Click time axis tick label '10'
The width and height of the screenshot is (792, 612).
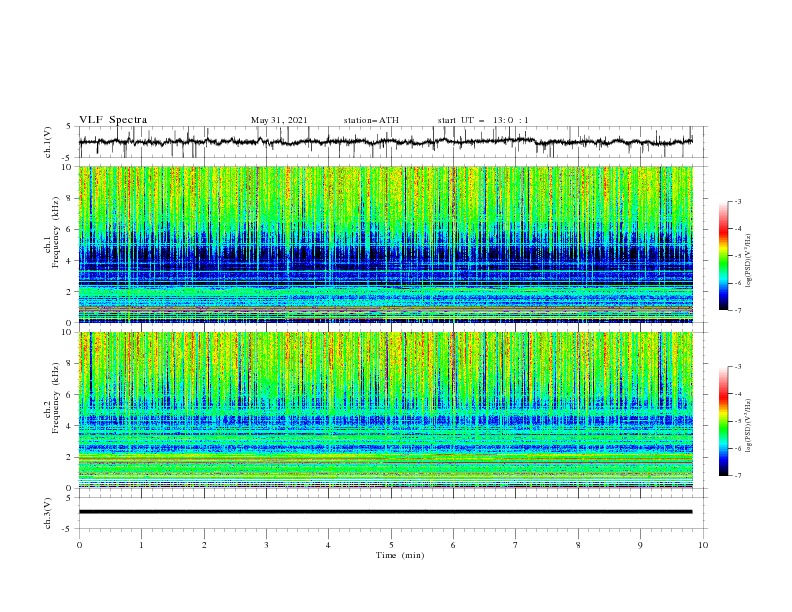pyautogui.click(x=703, y=545)
